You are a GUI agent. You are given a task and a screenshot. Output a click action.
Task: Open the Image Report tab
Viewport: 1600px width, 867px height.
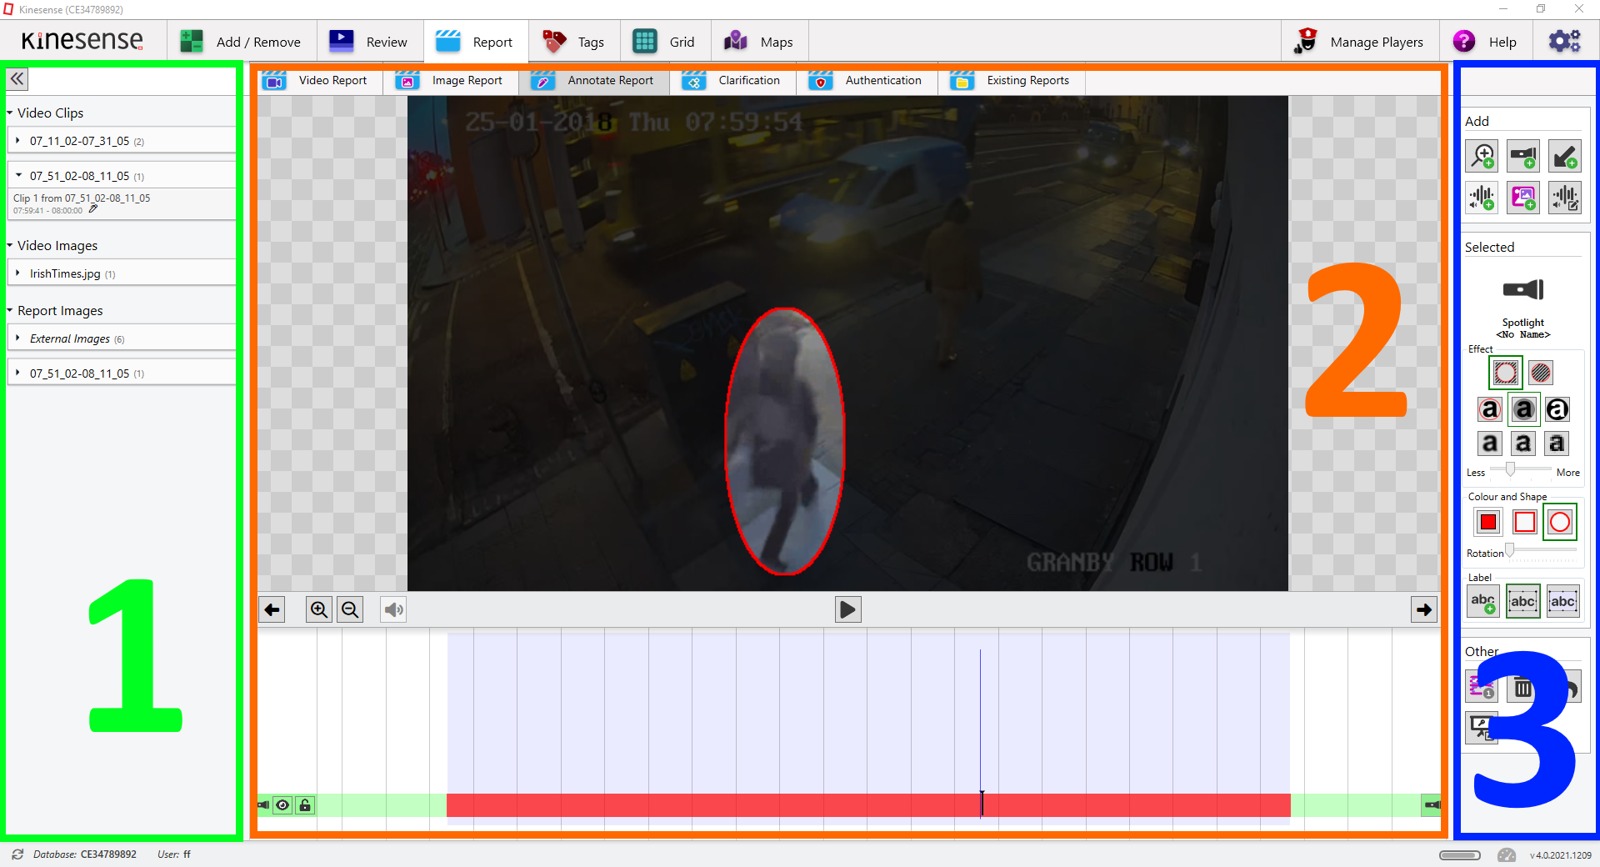450,81
